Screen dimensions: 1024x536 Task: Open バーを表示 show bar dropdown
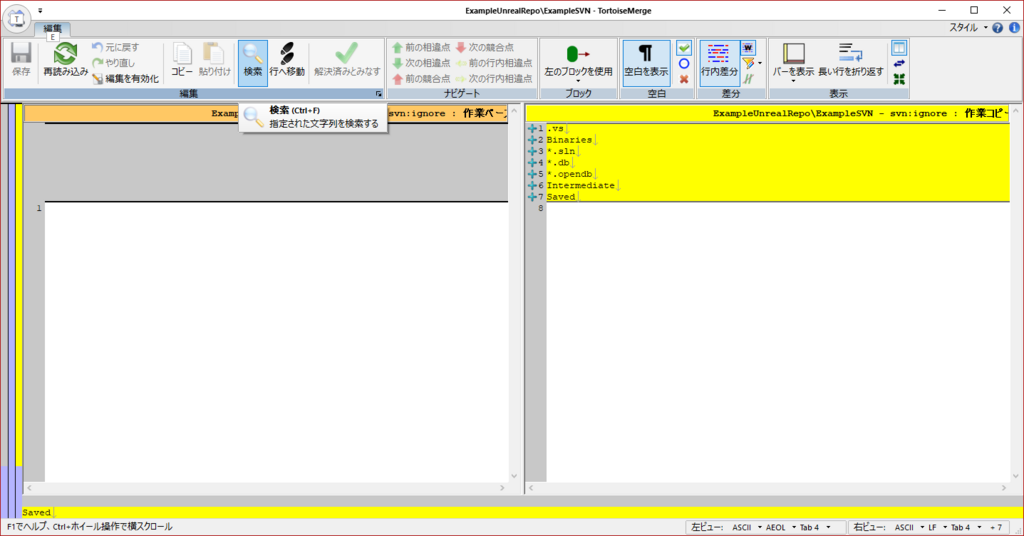click(x=793, y=63)
